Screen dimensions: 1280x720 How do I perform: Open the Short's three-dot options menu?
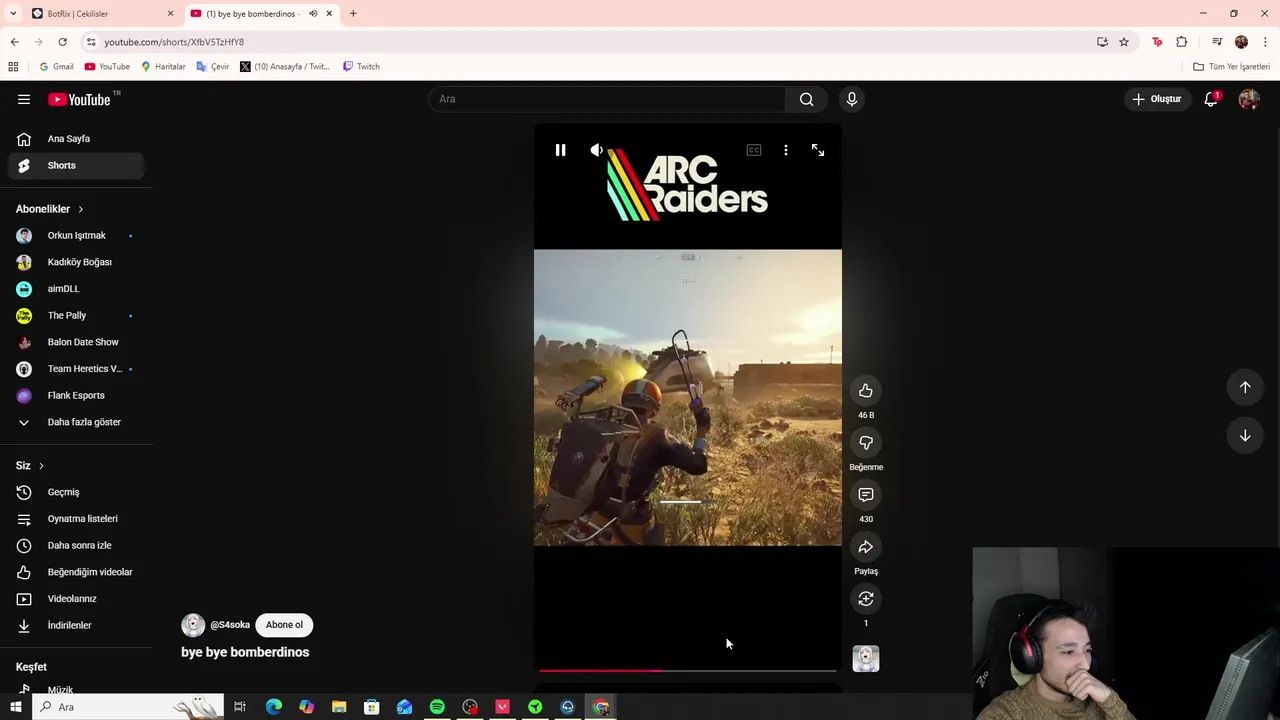pos(786,150)
